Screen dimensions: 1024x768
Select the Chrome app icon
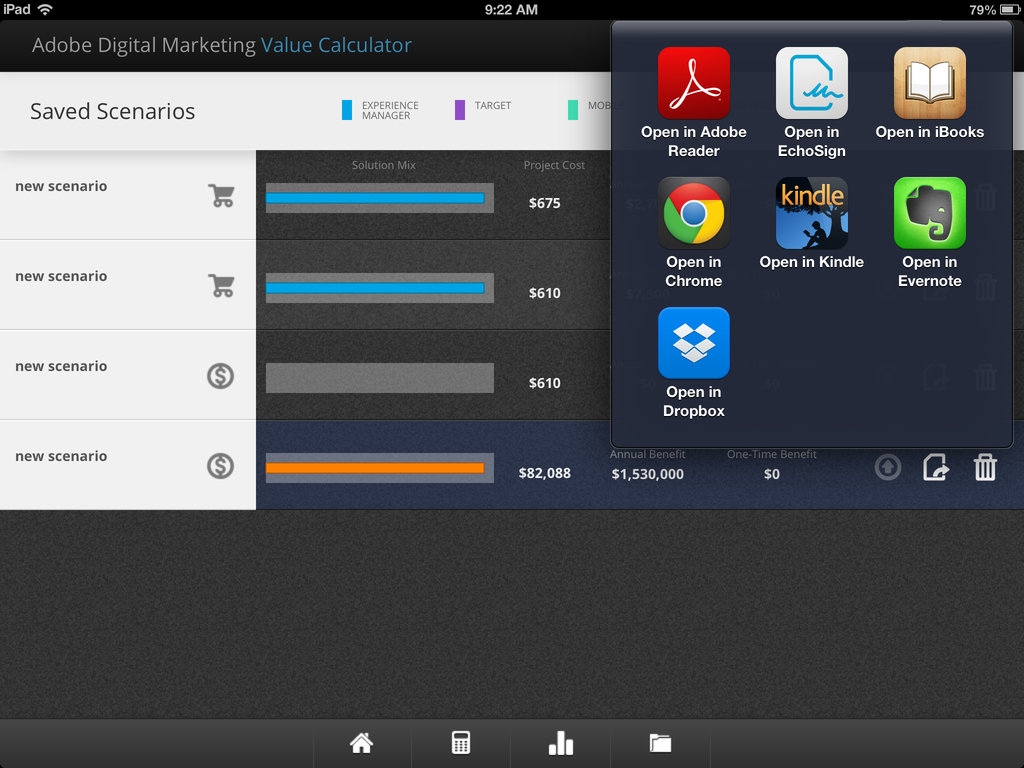[694, 213]
